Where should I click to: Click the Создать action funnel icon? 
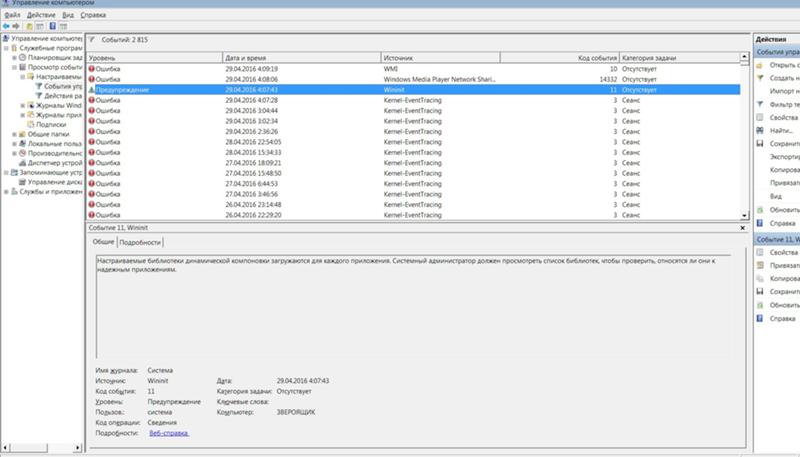point(760,78)
